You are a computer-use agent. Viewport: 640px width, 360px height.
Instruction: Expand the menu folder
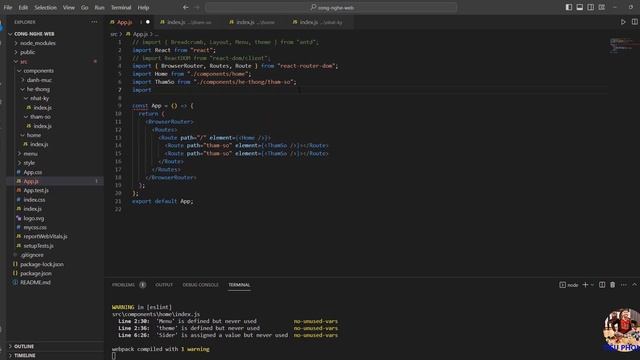[x=30, y=153]
